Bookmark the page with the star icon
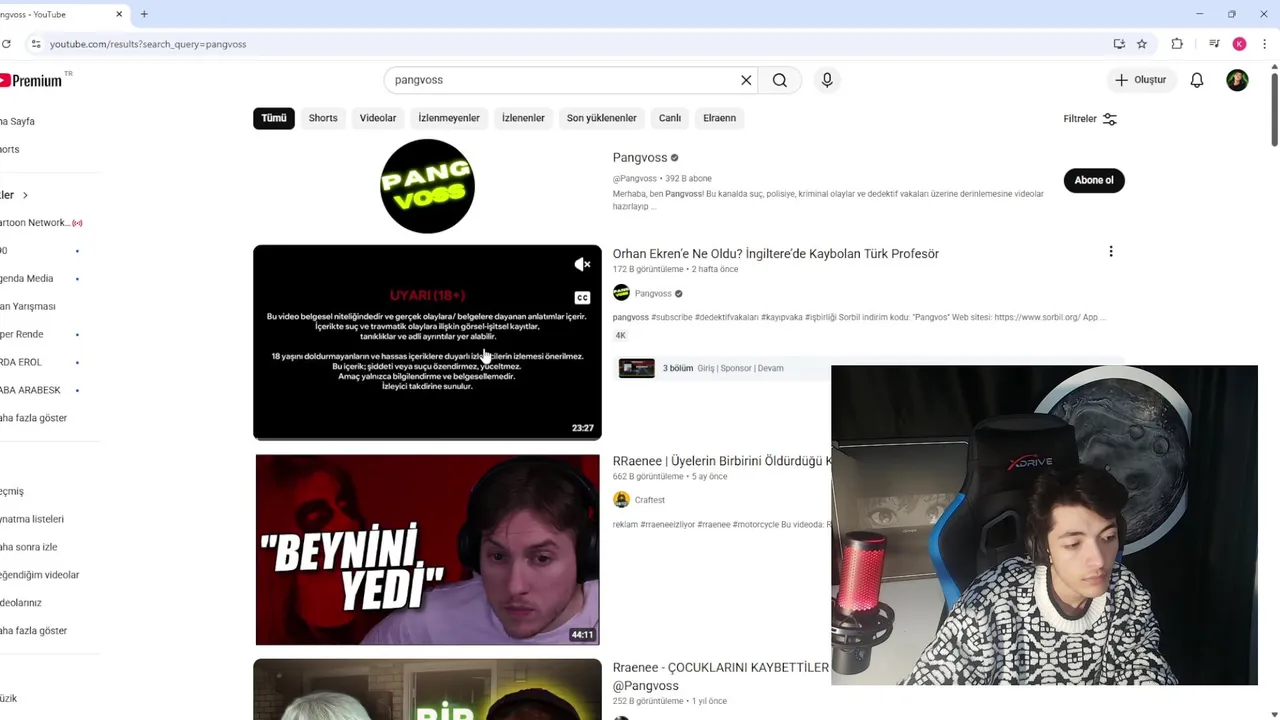 click(1142, 44)
